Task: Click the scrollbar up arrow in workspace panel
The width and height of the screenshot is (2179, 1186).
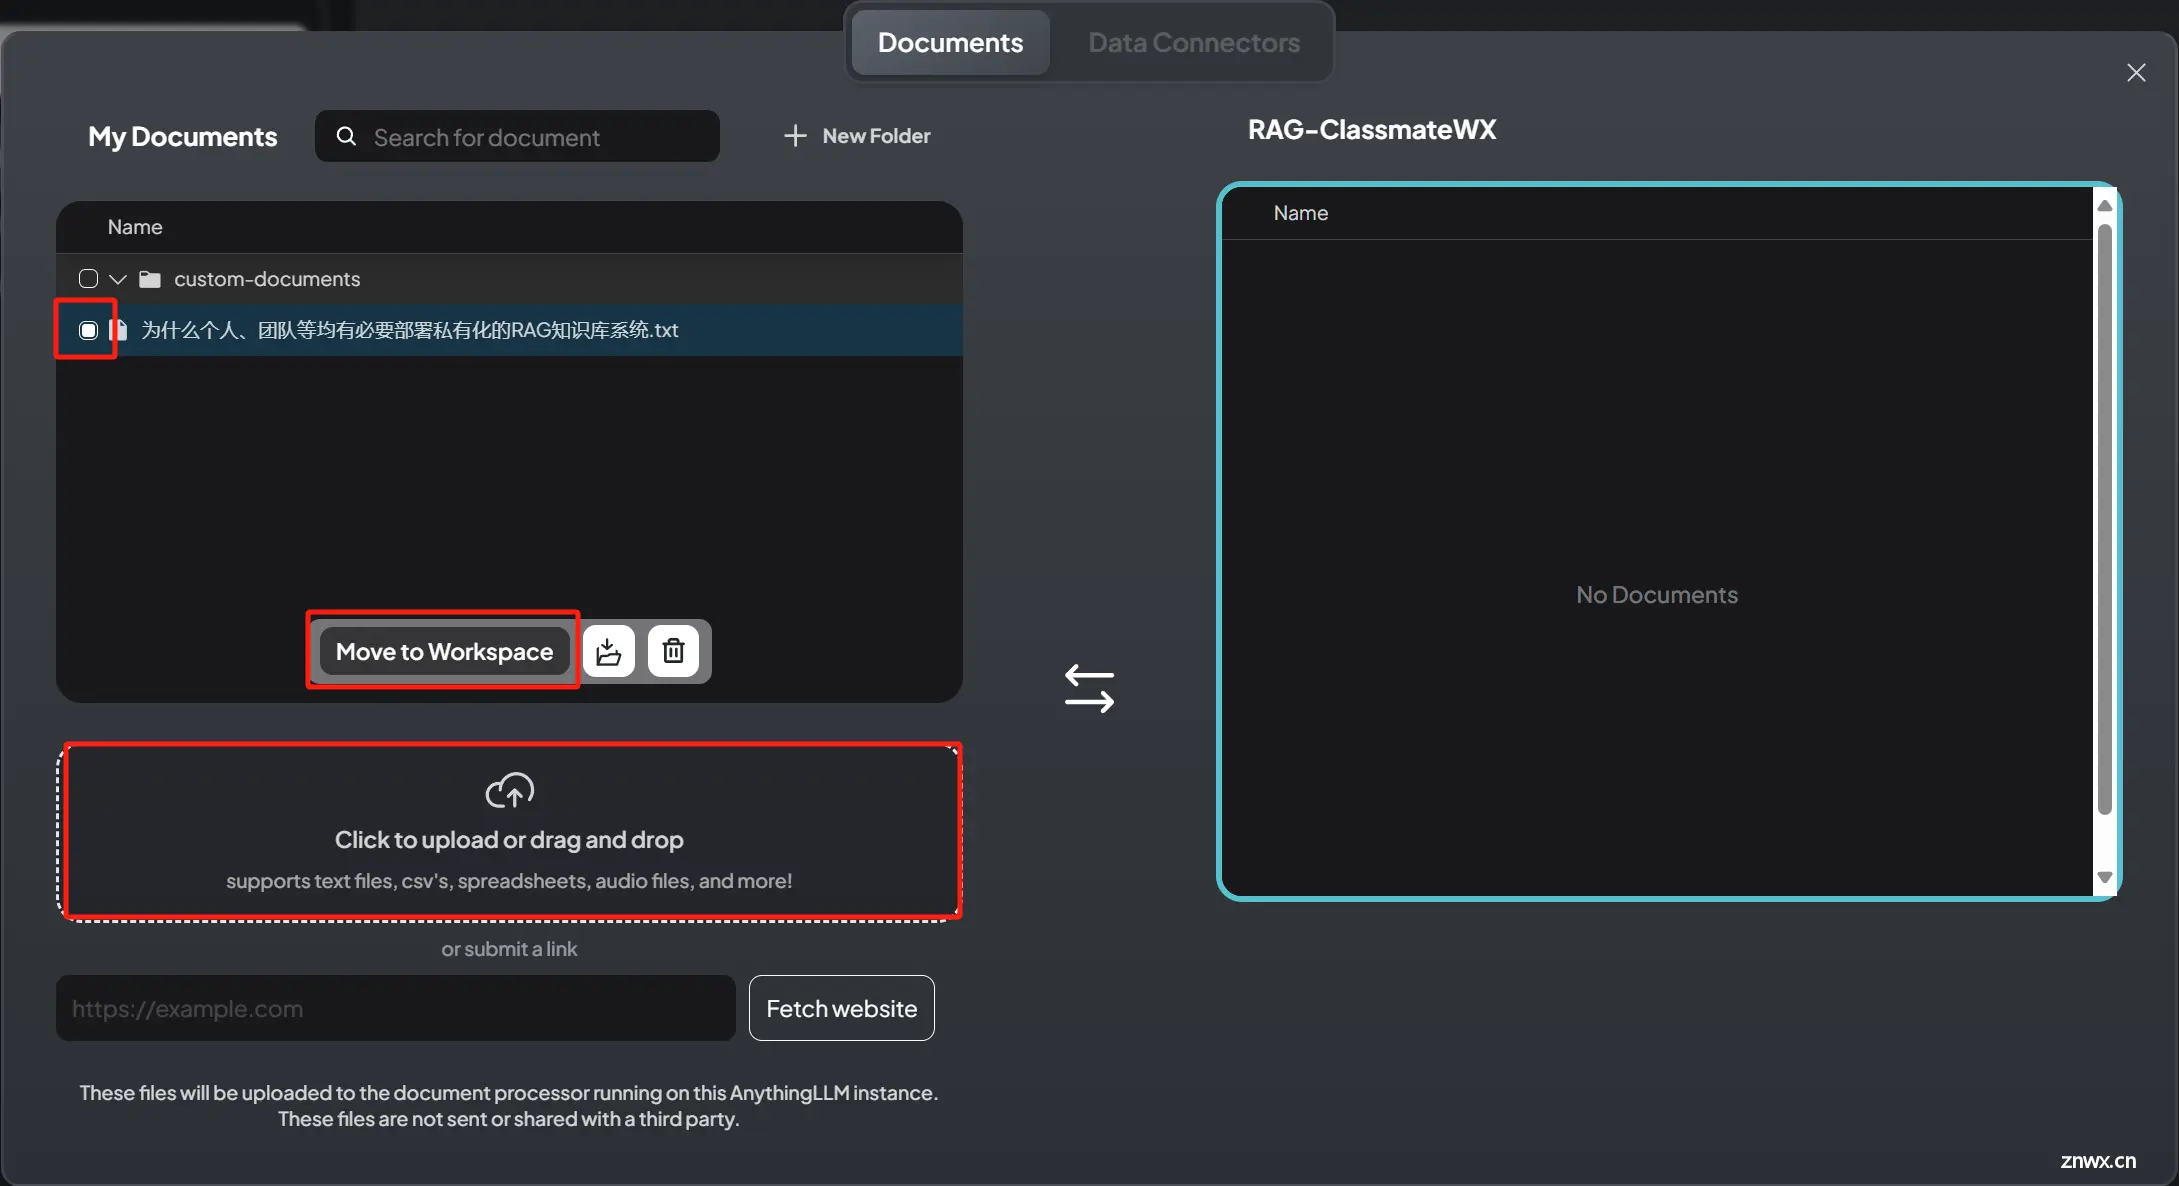Action: [x=2104, y=205]
